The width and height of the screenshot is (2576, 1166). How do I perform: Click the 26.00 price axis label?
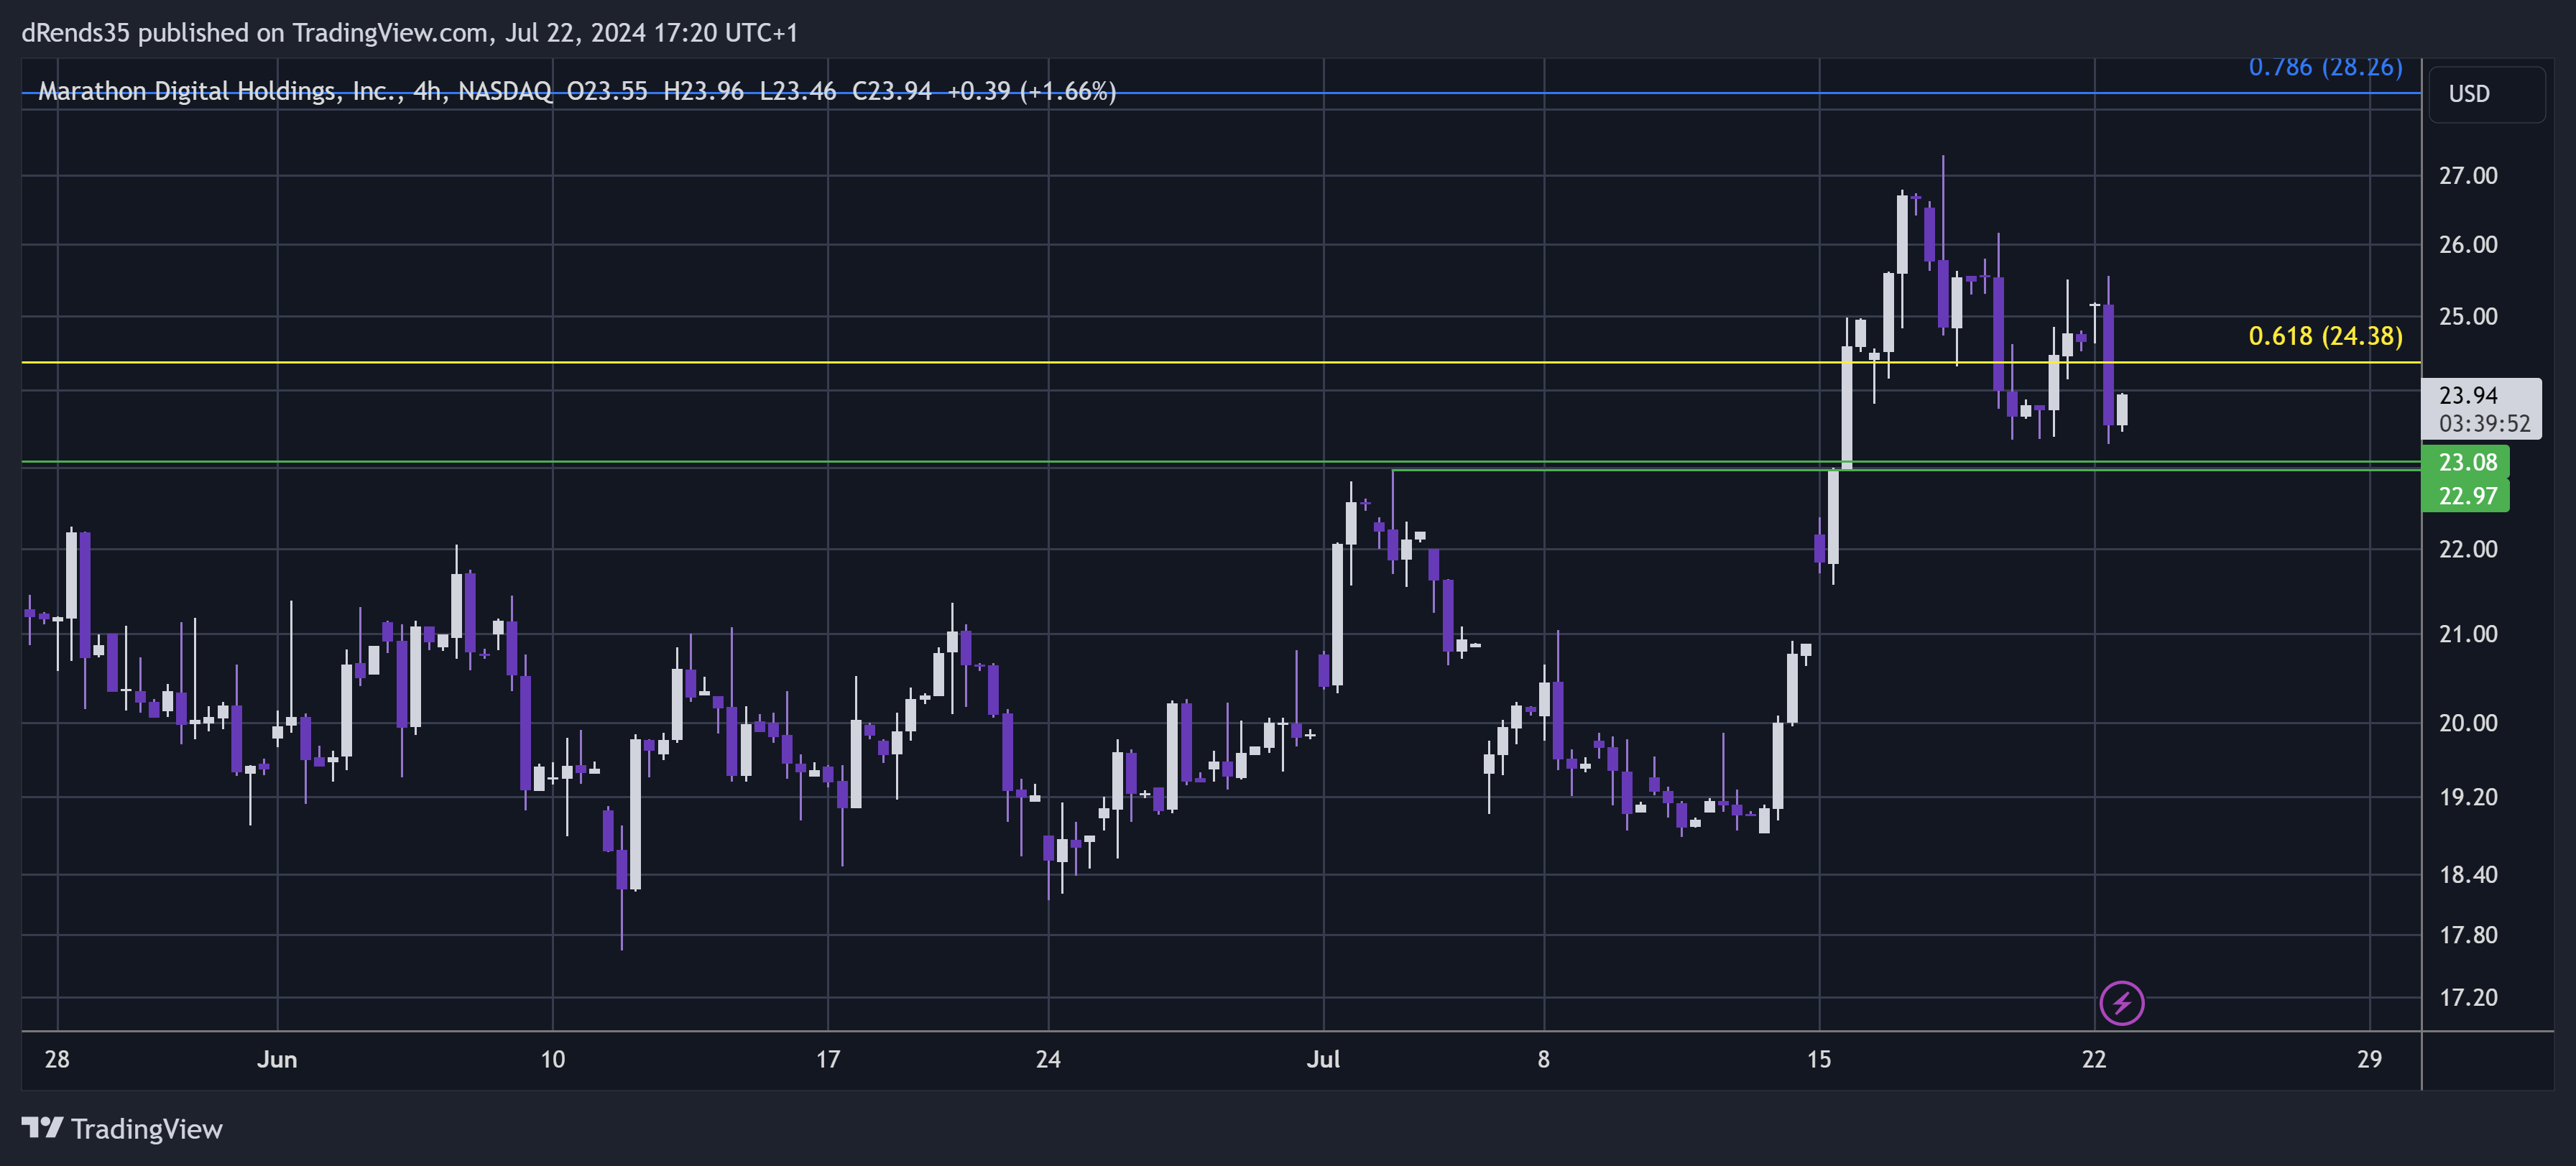tap(2467, 245)
